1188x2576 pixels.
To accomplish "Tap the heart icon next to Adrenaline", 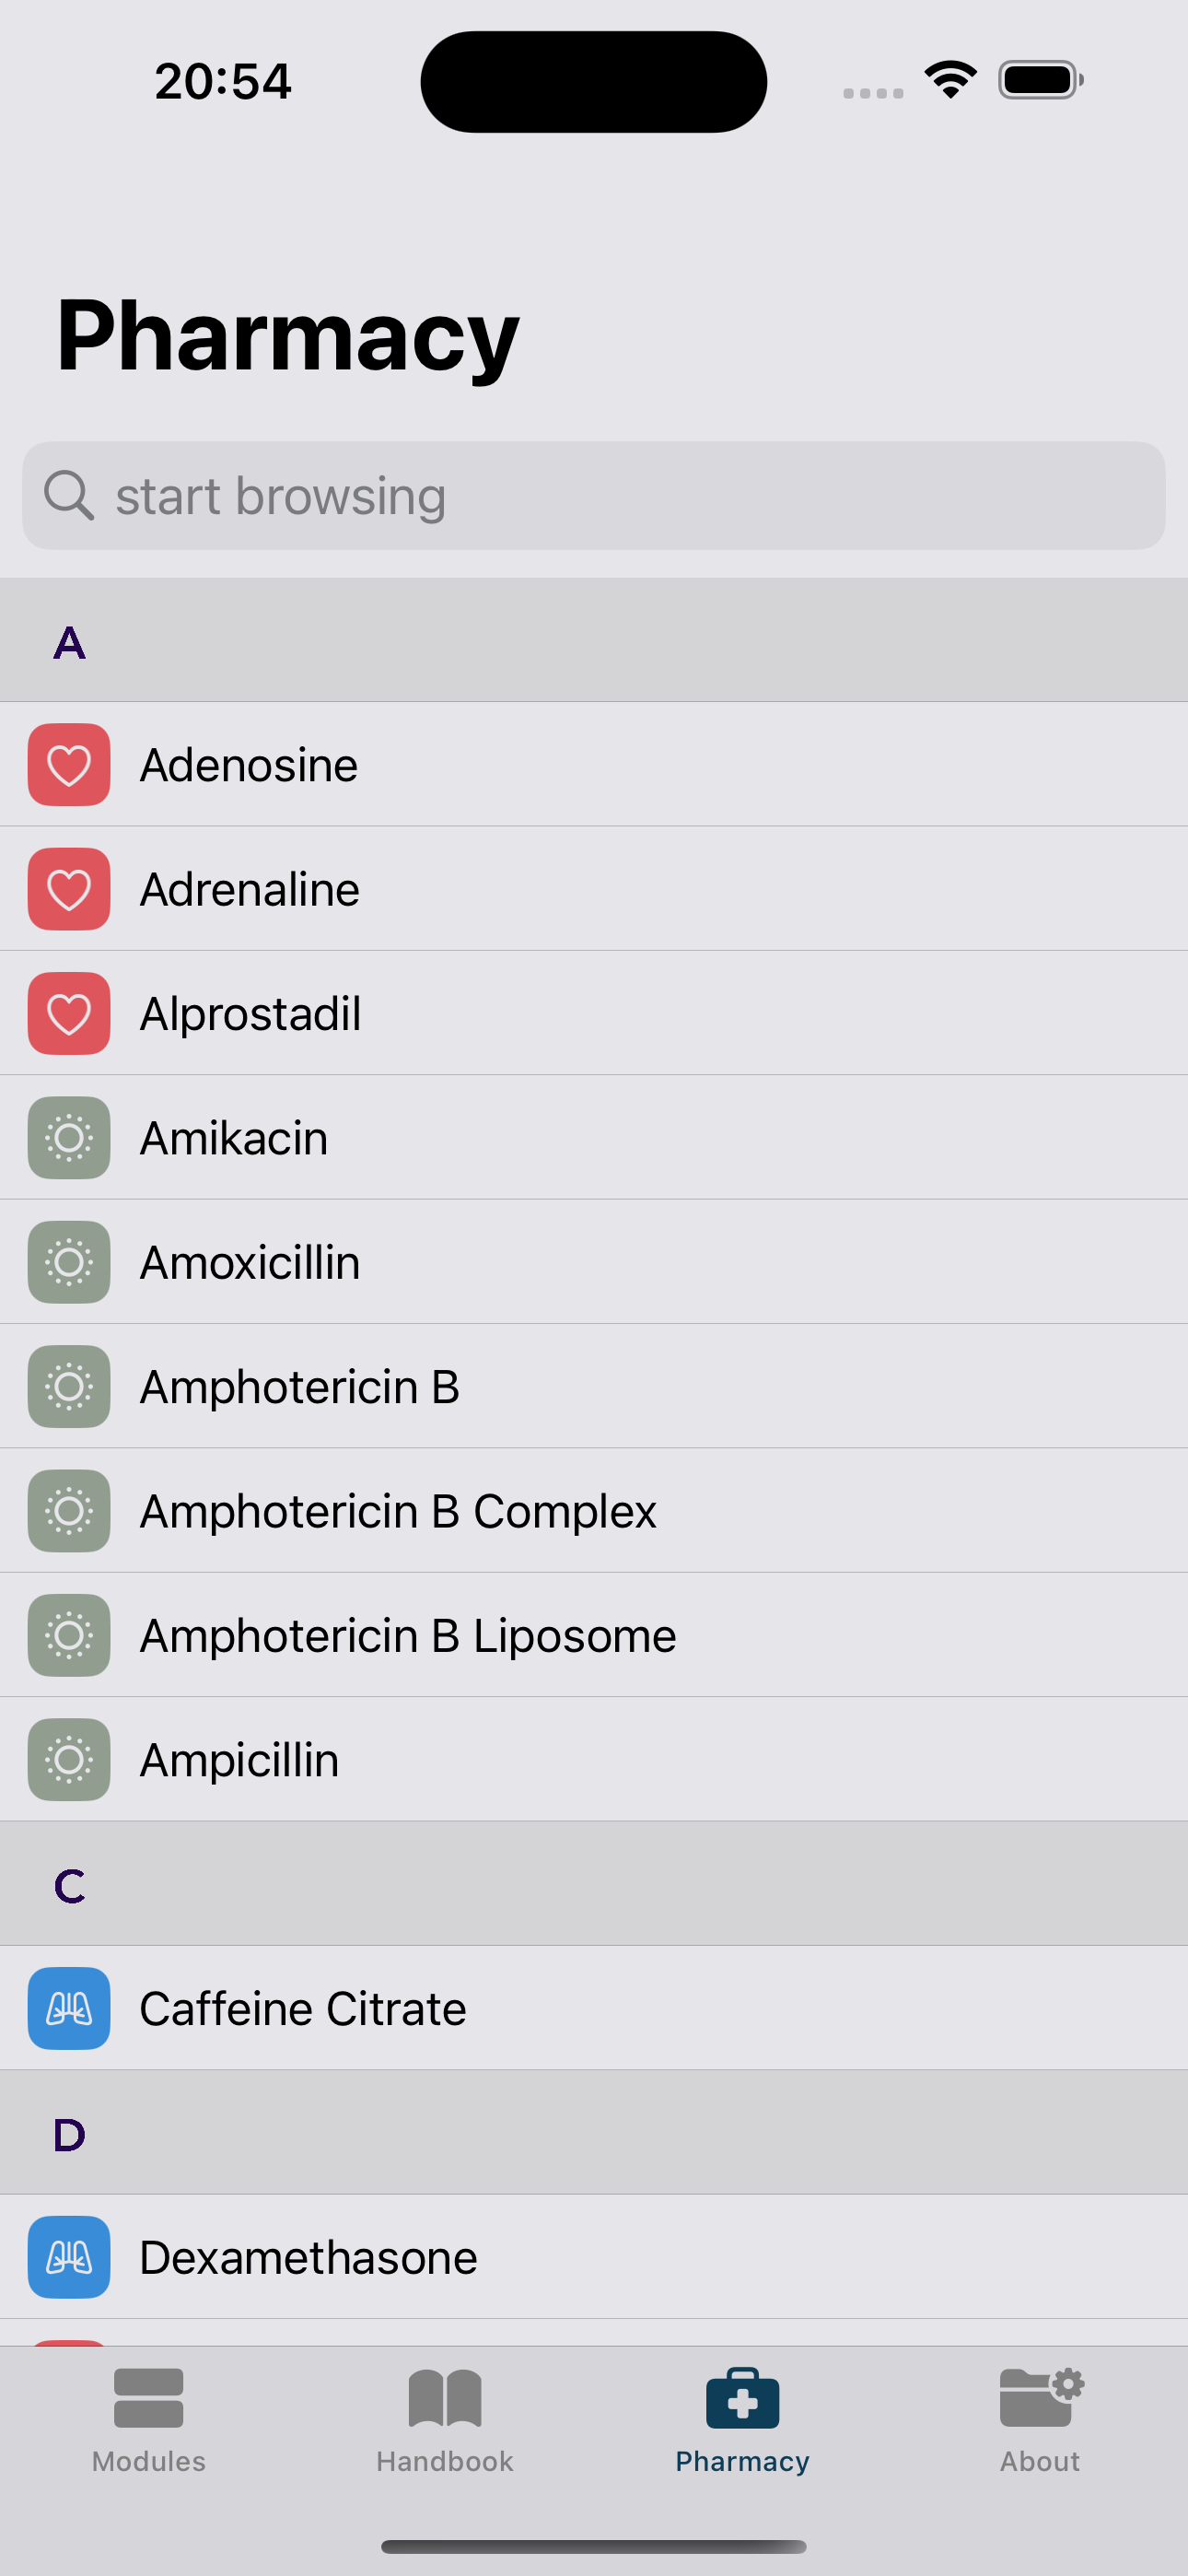I will 69,889.
